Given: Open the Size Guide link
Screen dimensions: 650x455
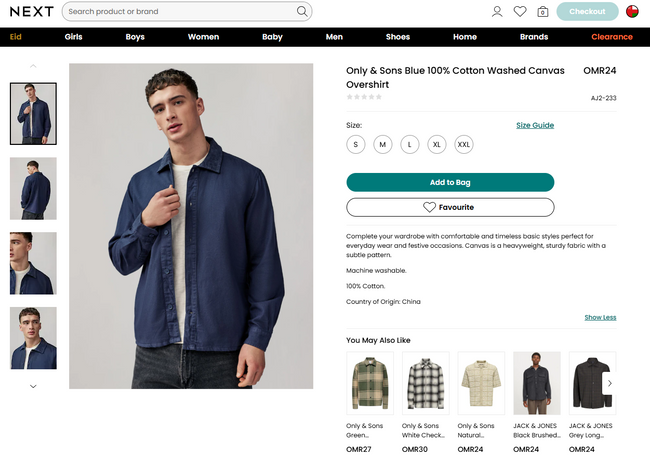Looking at the screenshot, I should tap(534, 125).
